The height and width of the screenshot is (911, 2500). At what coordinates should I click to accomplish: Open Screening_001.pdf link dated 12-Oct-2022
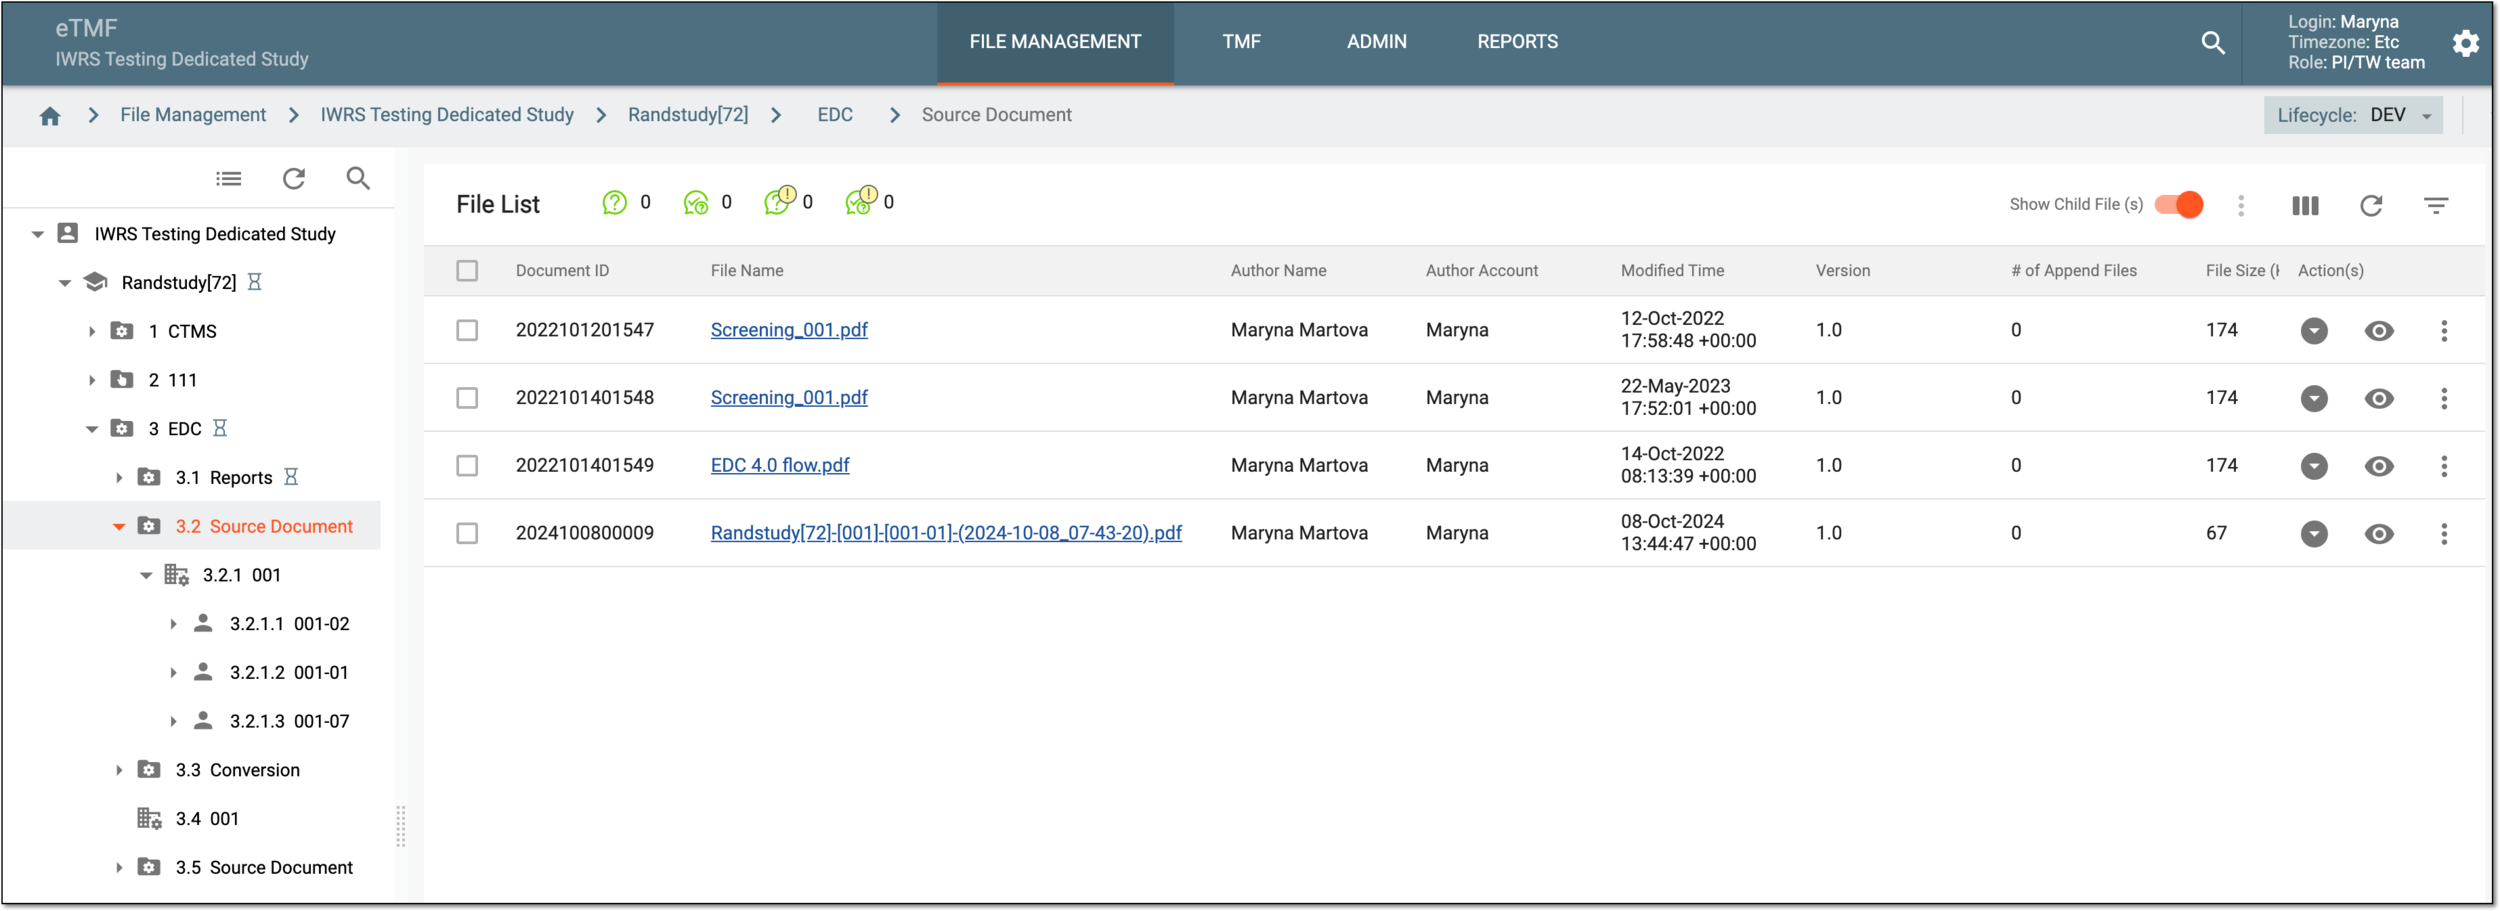(x=789, y=330)
